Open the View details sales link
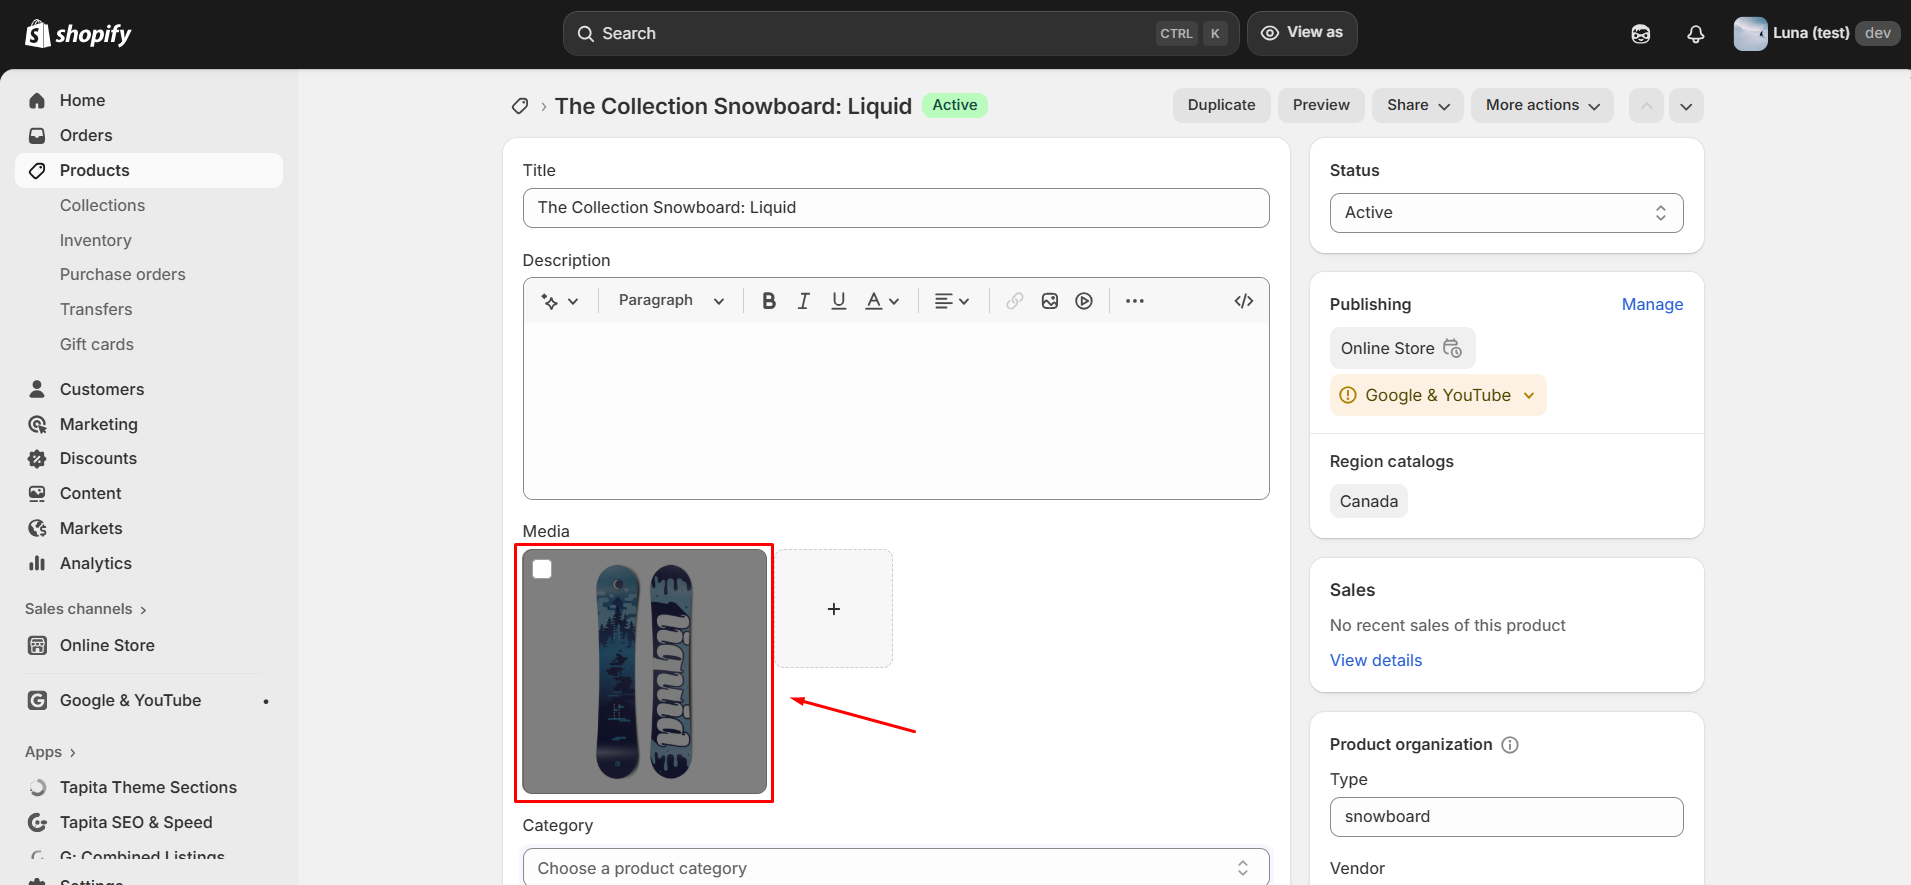Image resolution: width=1911 pixels, height=885 pixels. click(x=1376, y=660)
